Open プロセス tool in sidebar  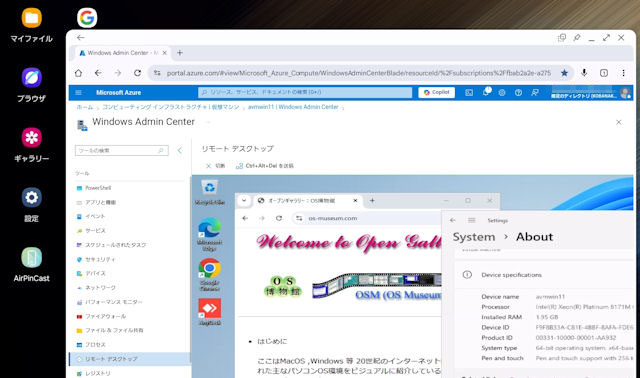[x=96, y=345]
